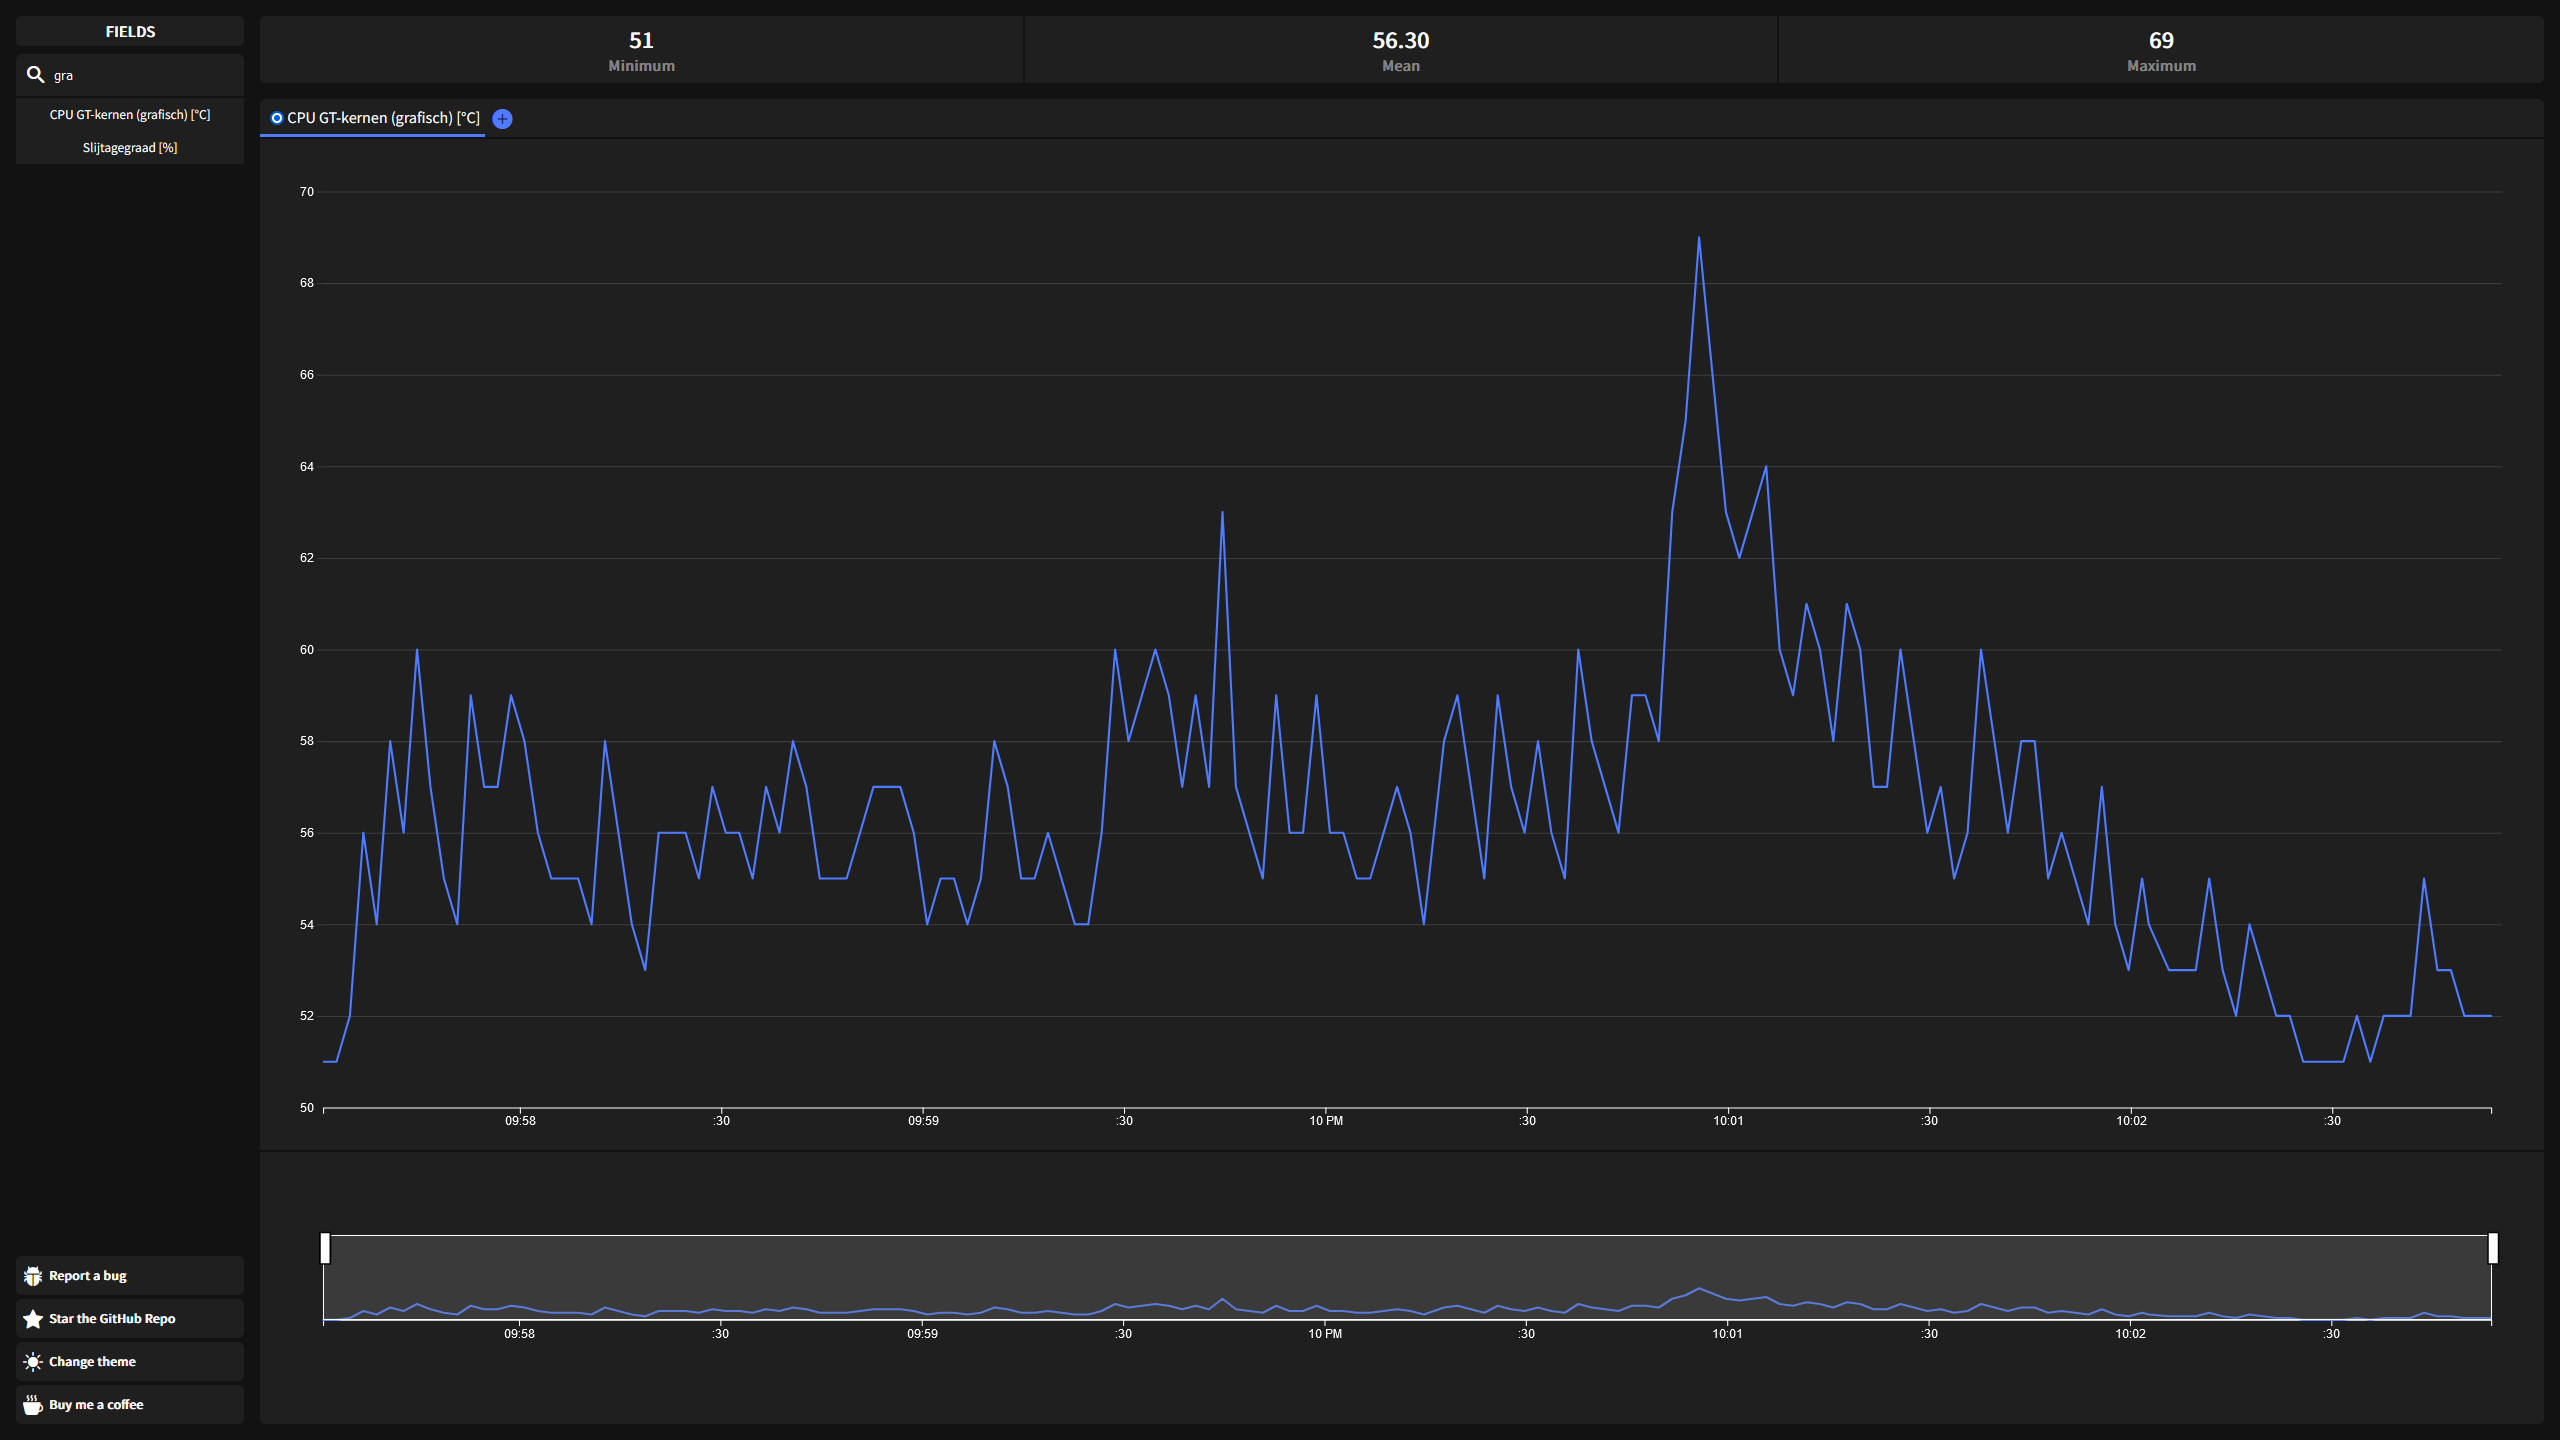Click the bug icon near Report a bug

pyautogui.click(x=33, y=1276)
